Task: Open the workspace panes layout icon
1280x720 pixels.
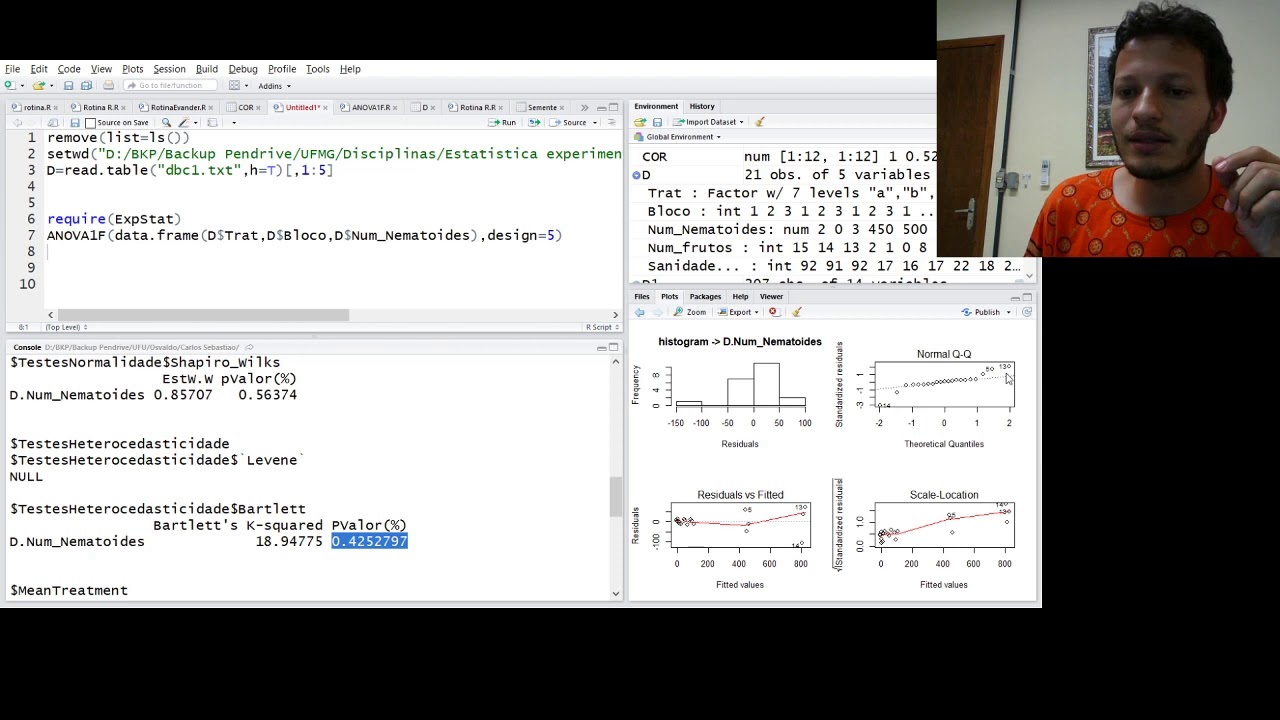Action: (234, 85)
